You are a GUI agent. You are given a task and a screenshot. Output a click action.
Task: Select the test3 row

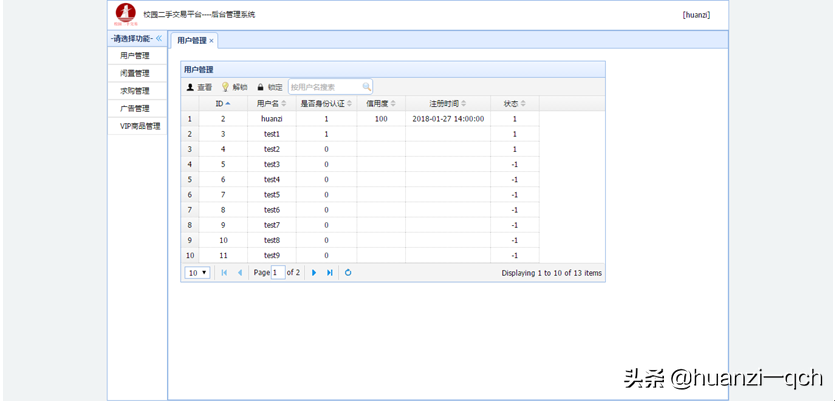(360, 165)
